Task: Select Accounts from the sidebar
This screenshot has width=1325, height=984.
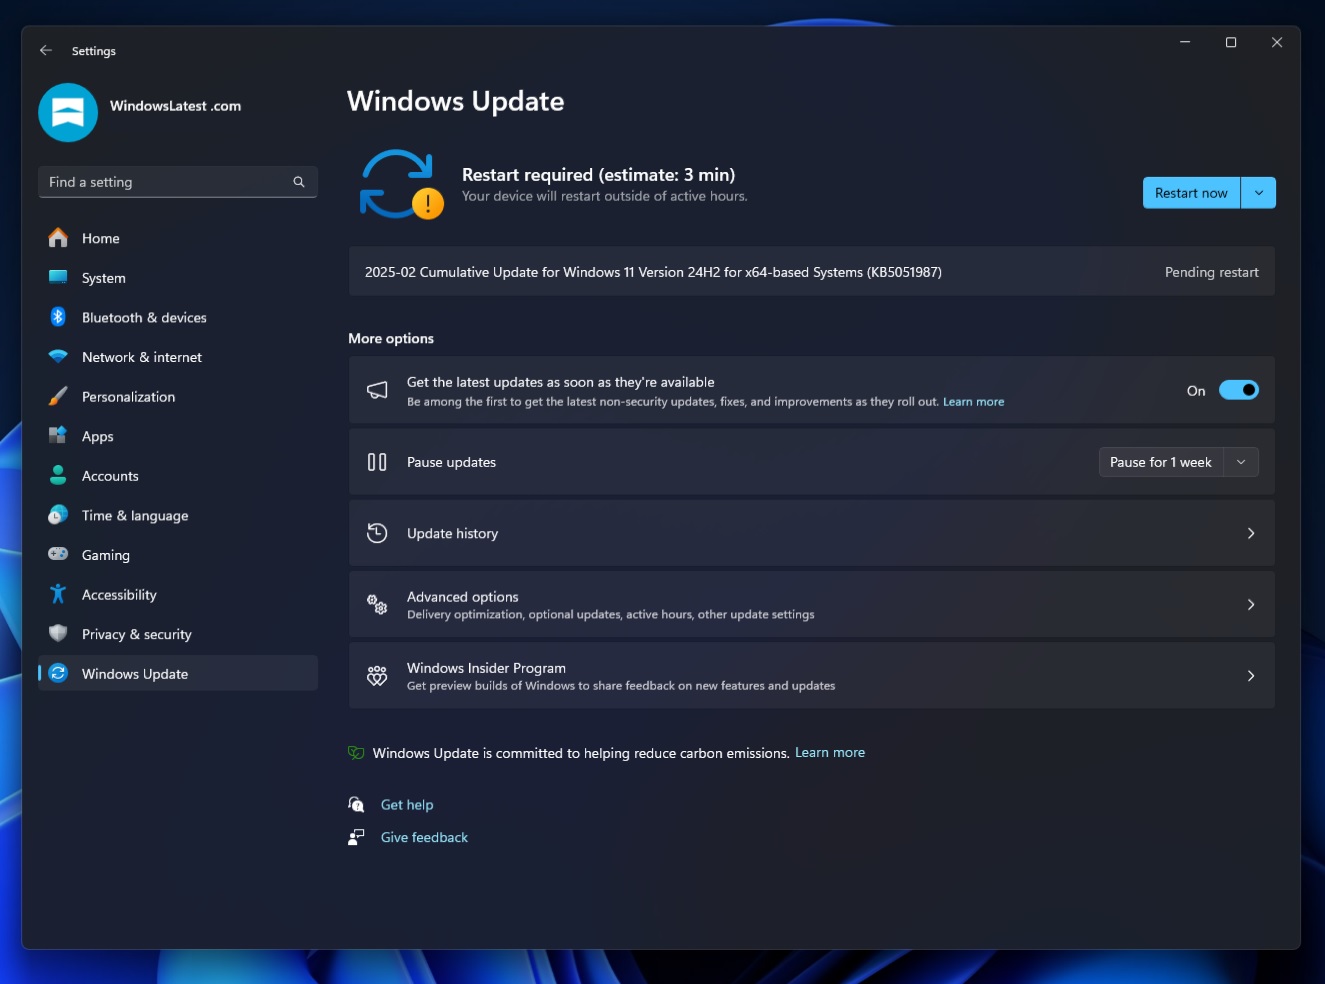Action: pyautogui.click(x=110, y=475)
